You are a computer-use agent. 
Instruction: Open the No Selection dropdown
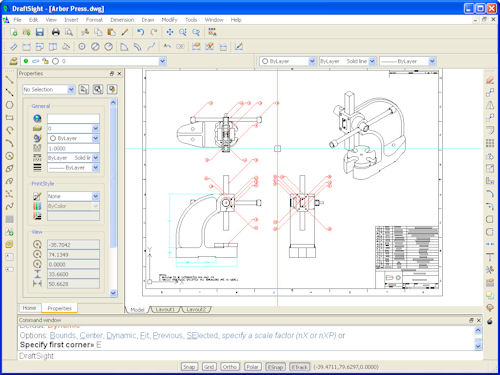pyautogui.click(x=71, y=89)
